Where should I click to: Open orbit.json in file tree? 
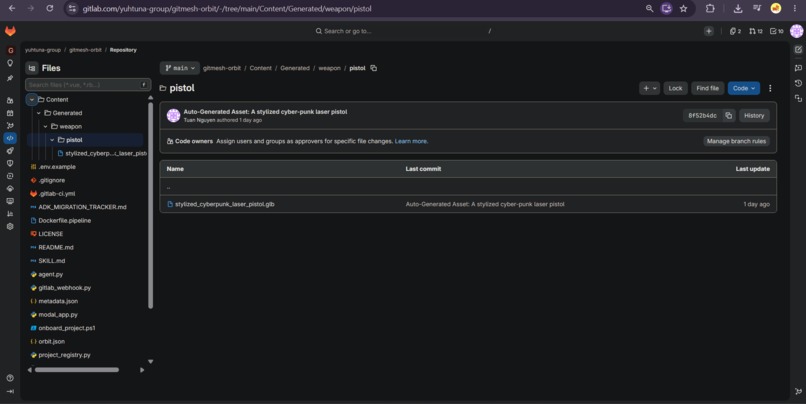click(x=51, y=342)
